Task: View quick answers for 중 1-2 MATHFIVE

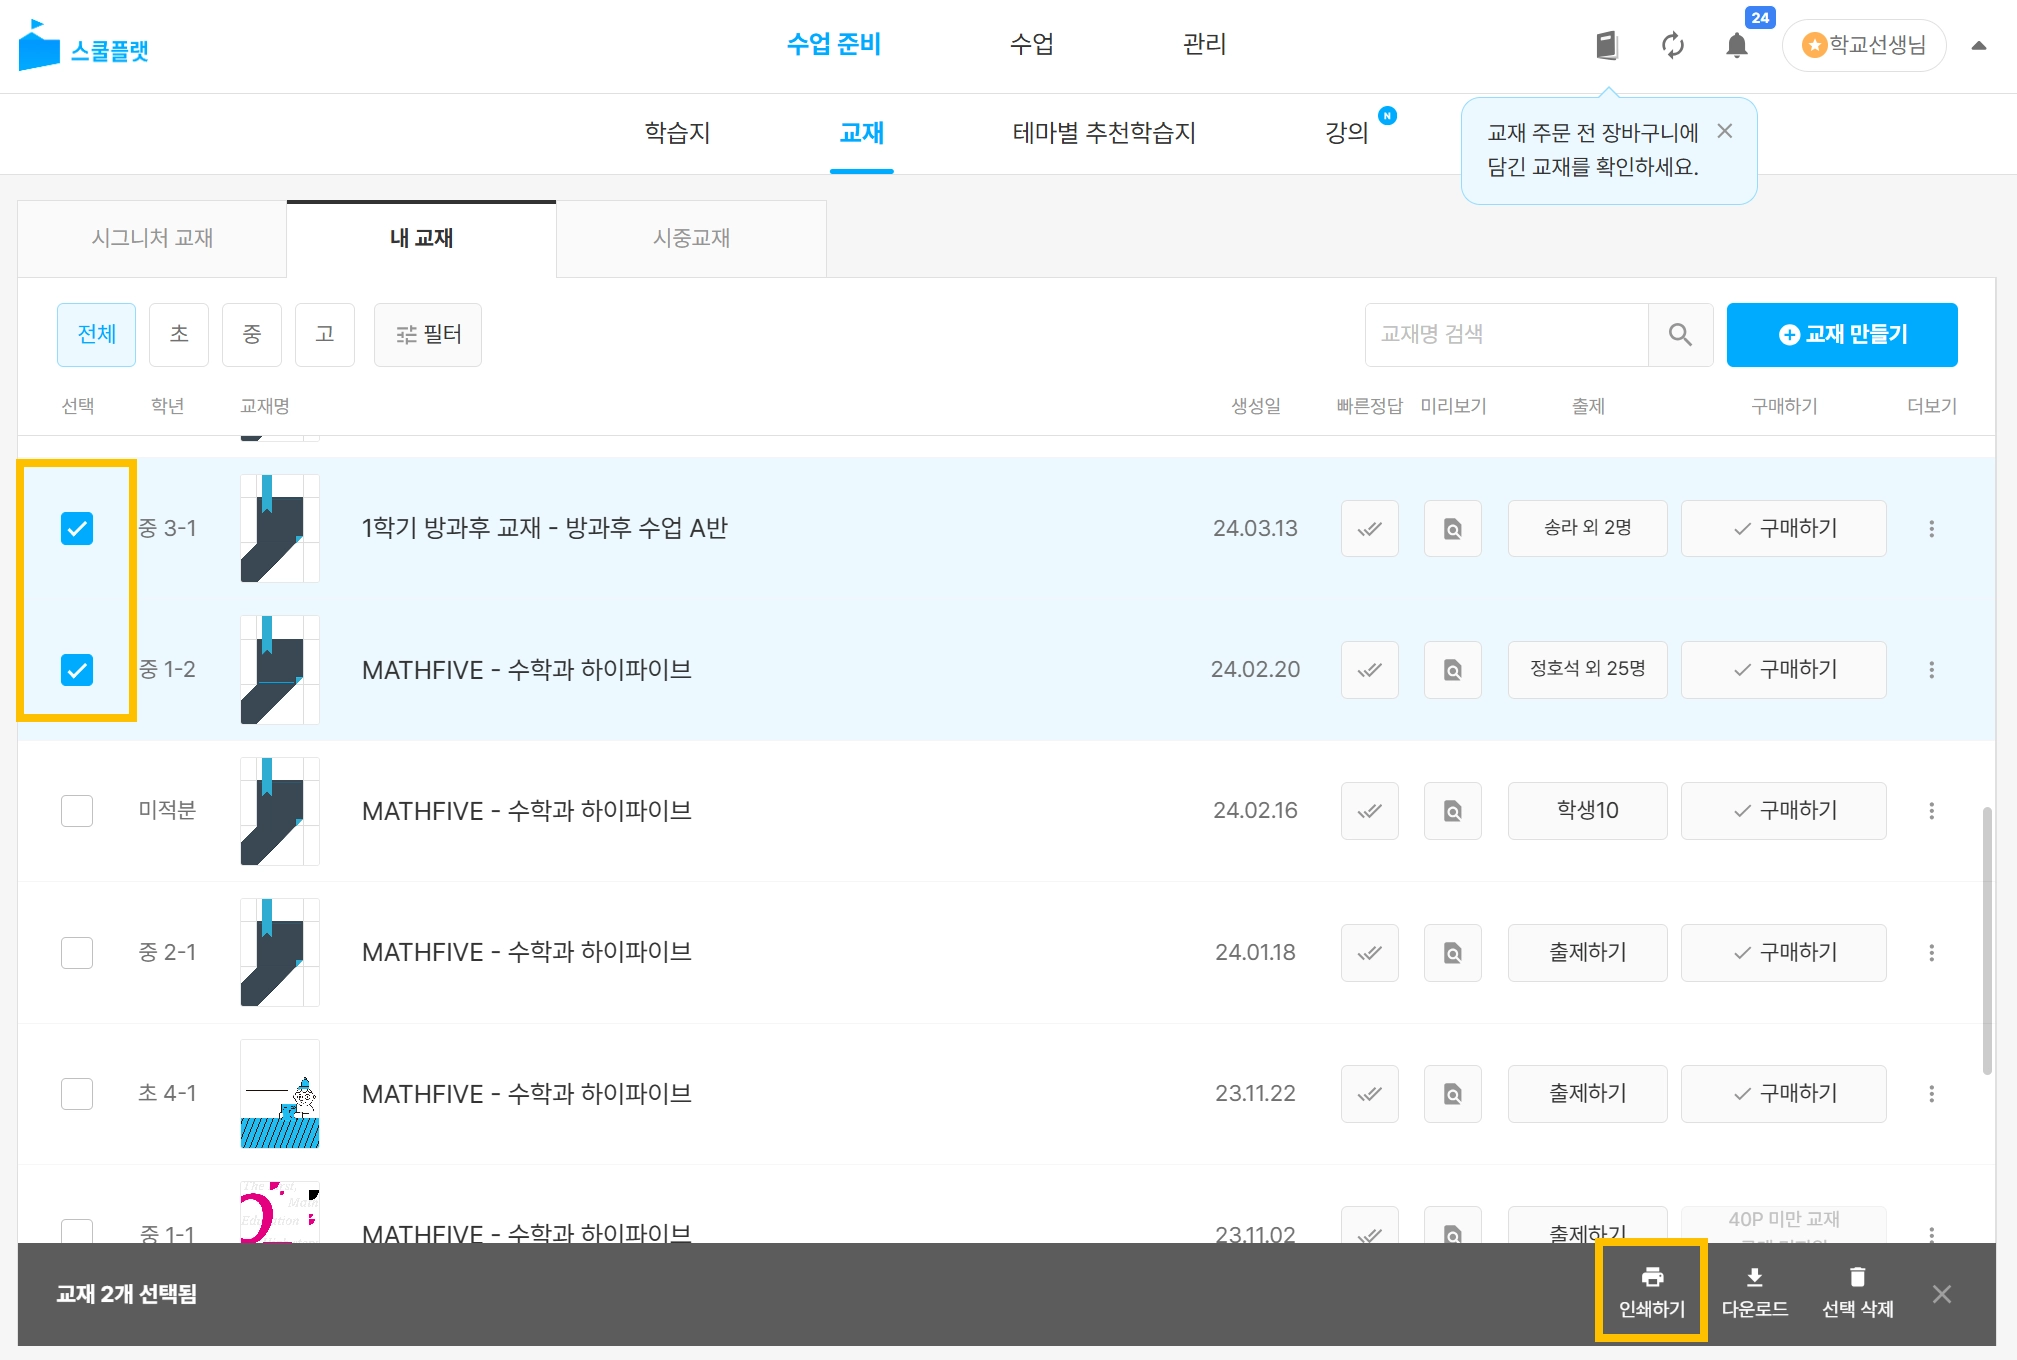Action: coord(1369,670)
